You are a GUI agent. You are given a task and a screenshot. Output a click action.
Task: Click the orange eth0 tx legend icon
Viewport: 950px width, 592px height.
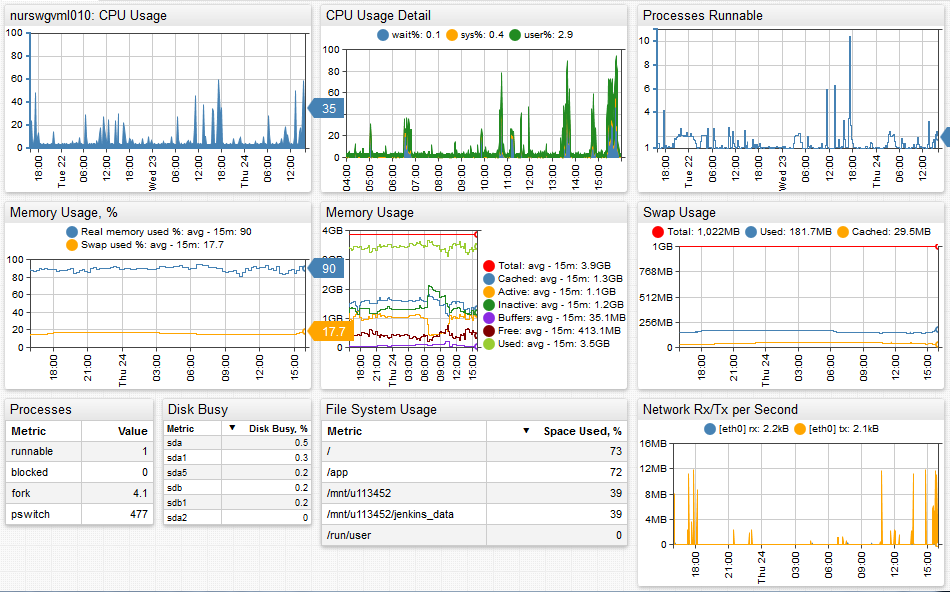tap(799, 429)
